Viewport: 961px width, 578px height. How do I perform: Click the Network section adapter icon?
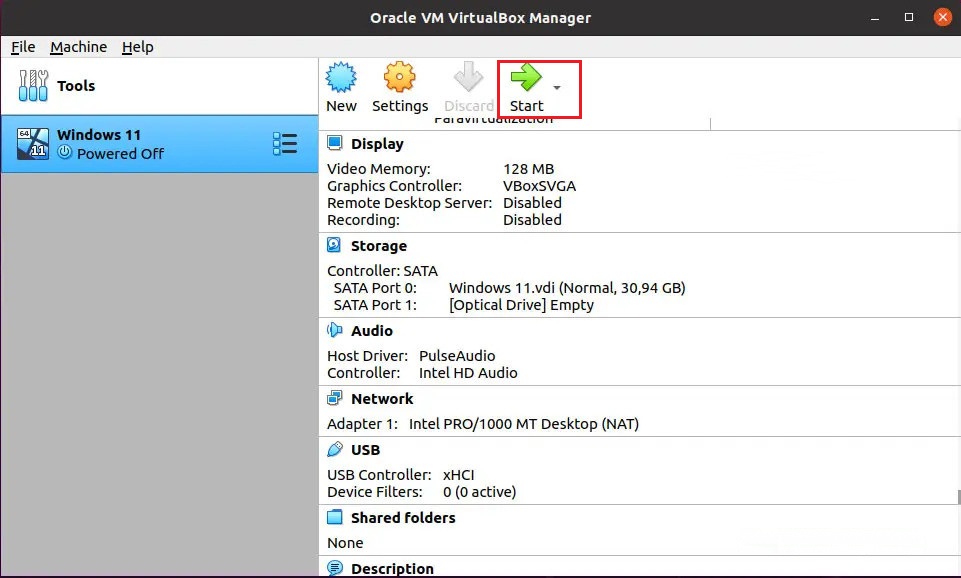pos(335,398)
